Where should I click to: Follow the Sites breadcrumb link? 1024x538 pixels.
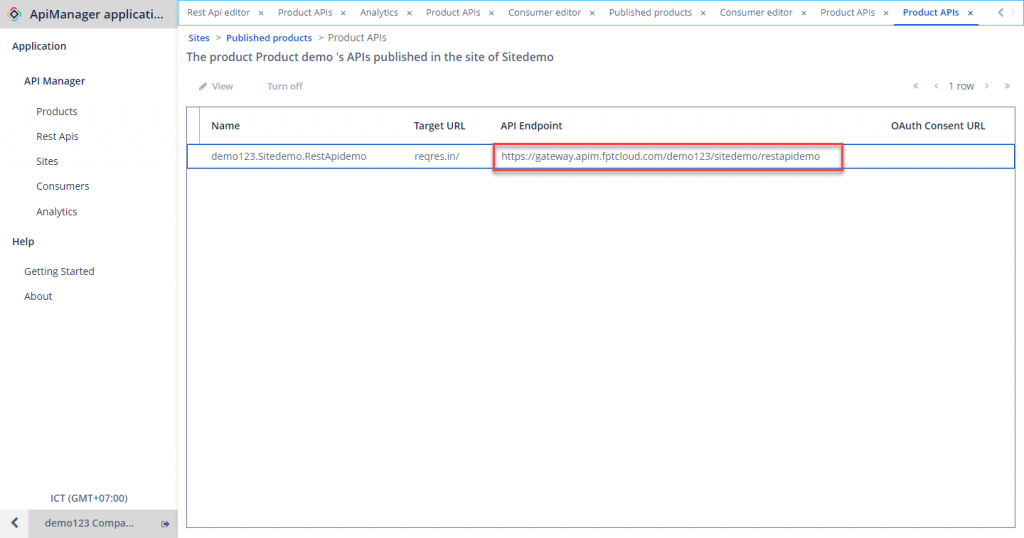coord(199,38)
